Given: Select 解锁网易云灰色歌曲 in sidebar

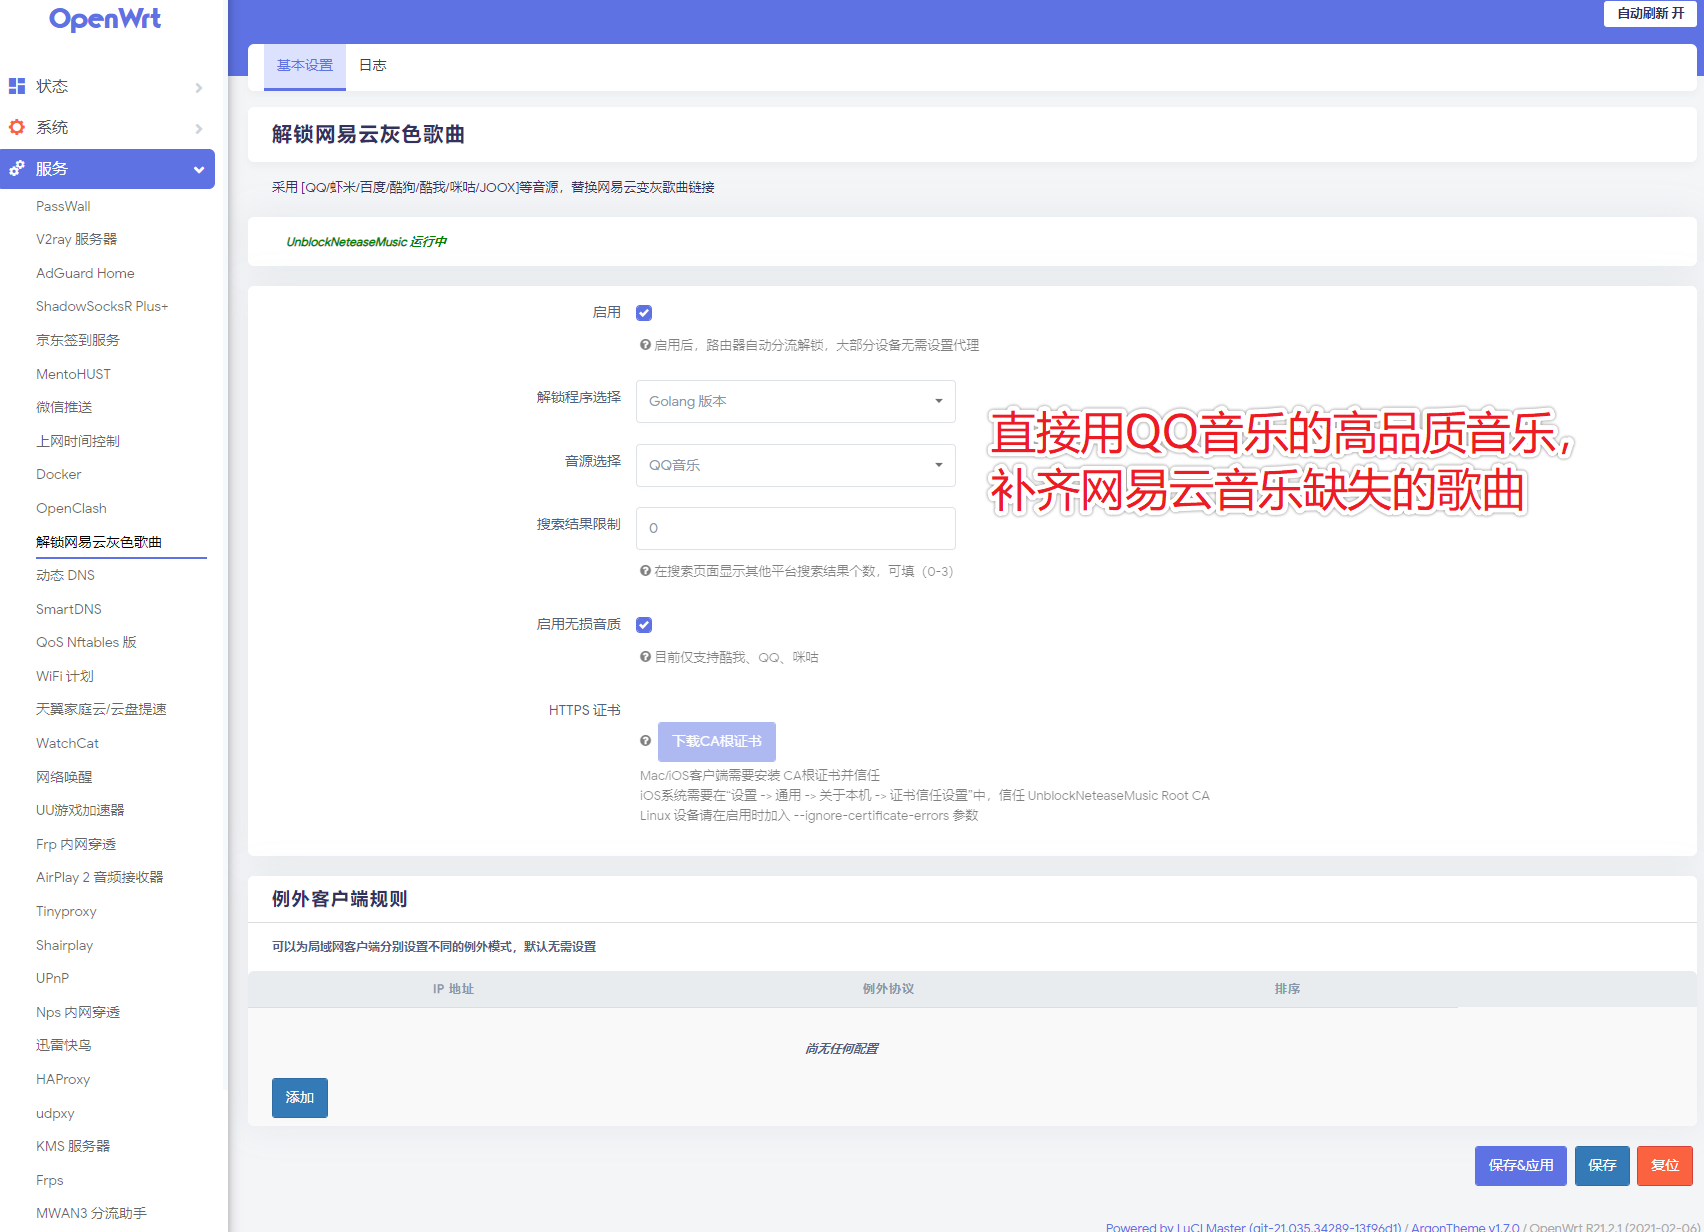Looking at the screenshot, I should (x=99, y=542).
